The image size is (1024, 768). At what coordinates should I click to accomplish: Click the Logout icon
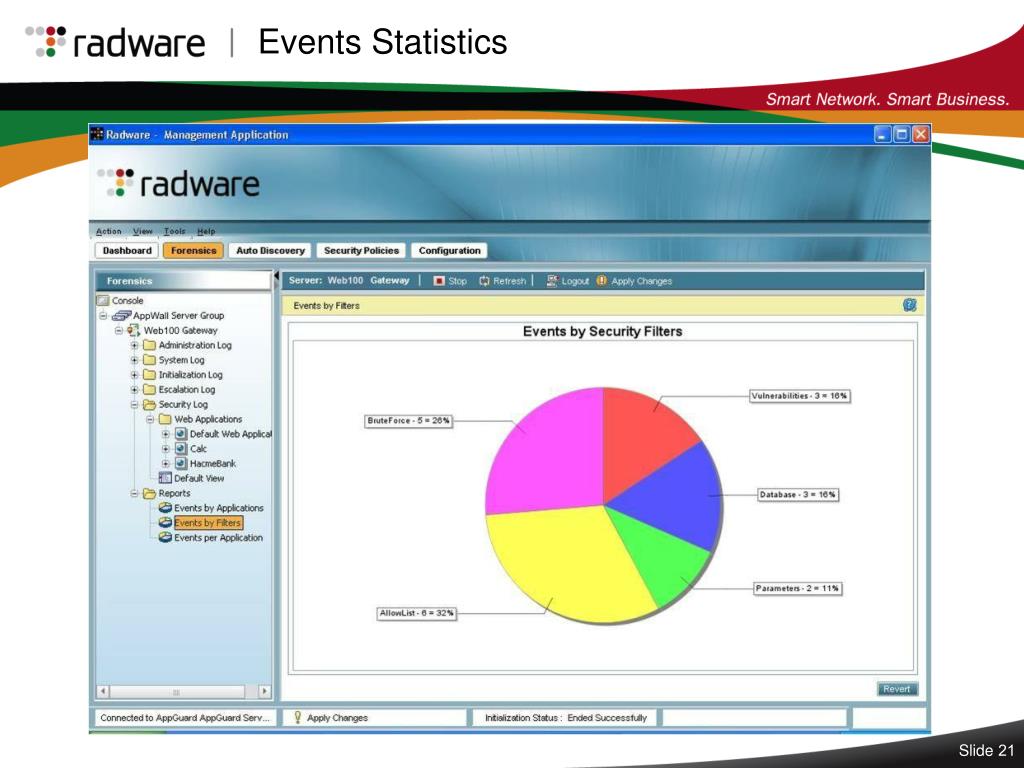pos(552,281)
